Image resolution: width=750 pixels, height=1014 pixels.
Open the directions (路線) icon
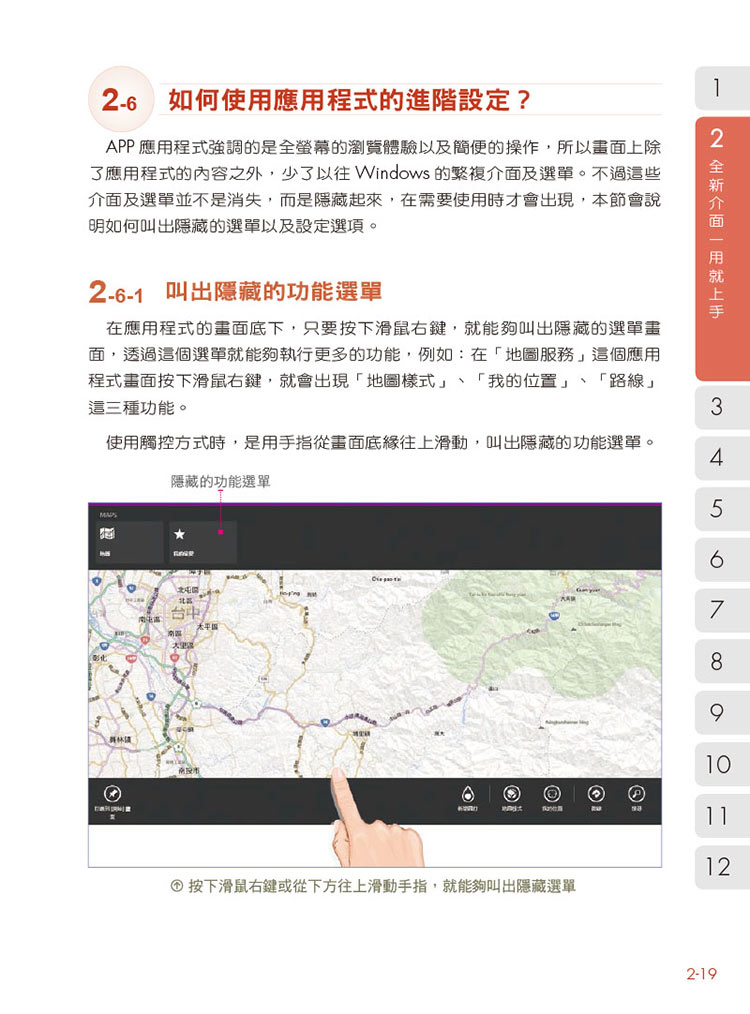tap(596, 793)
